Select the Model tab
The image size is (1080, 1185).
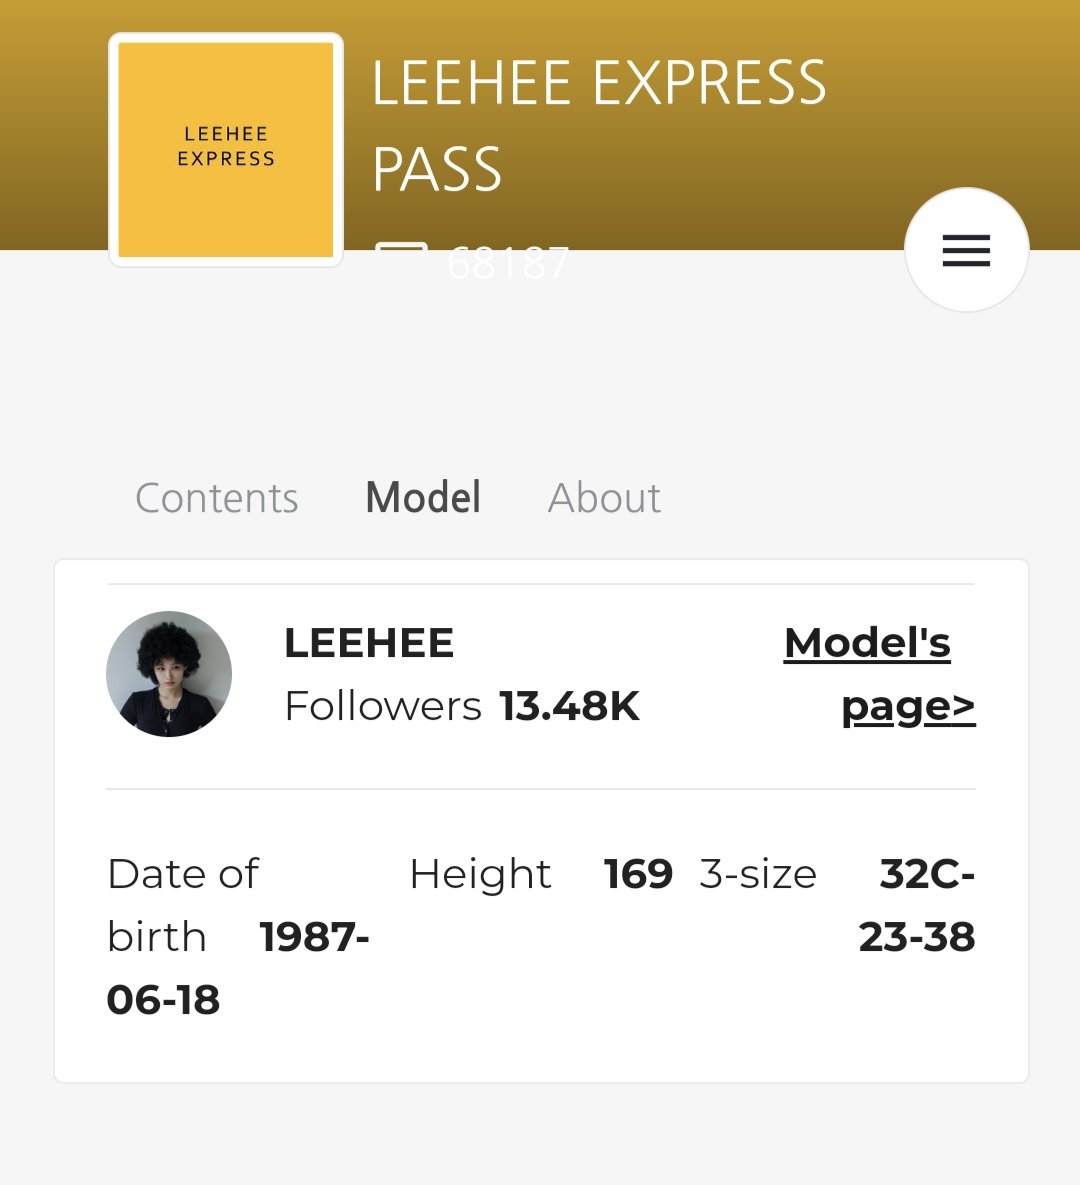coord(423,498)
